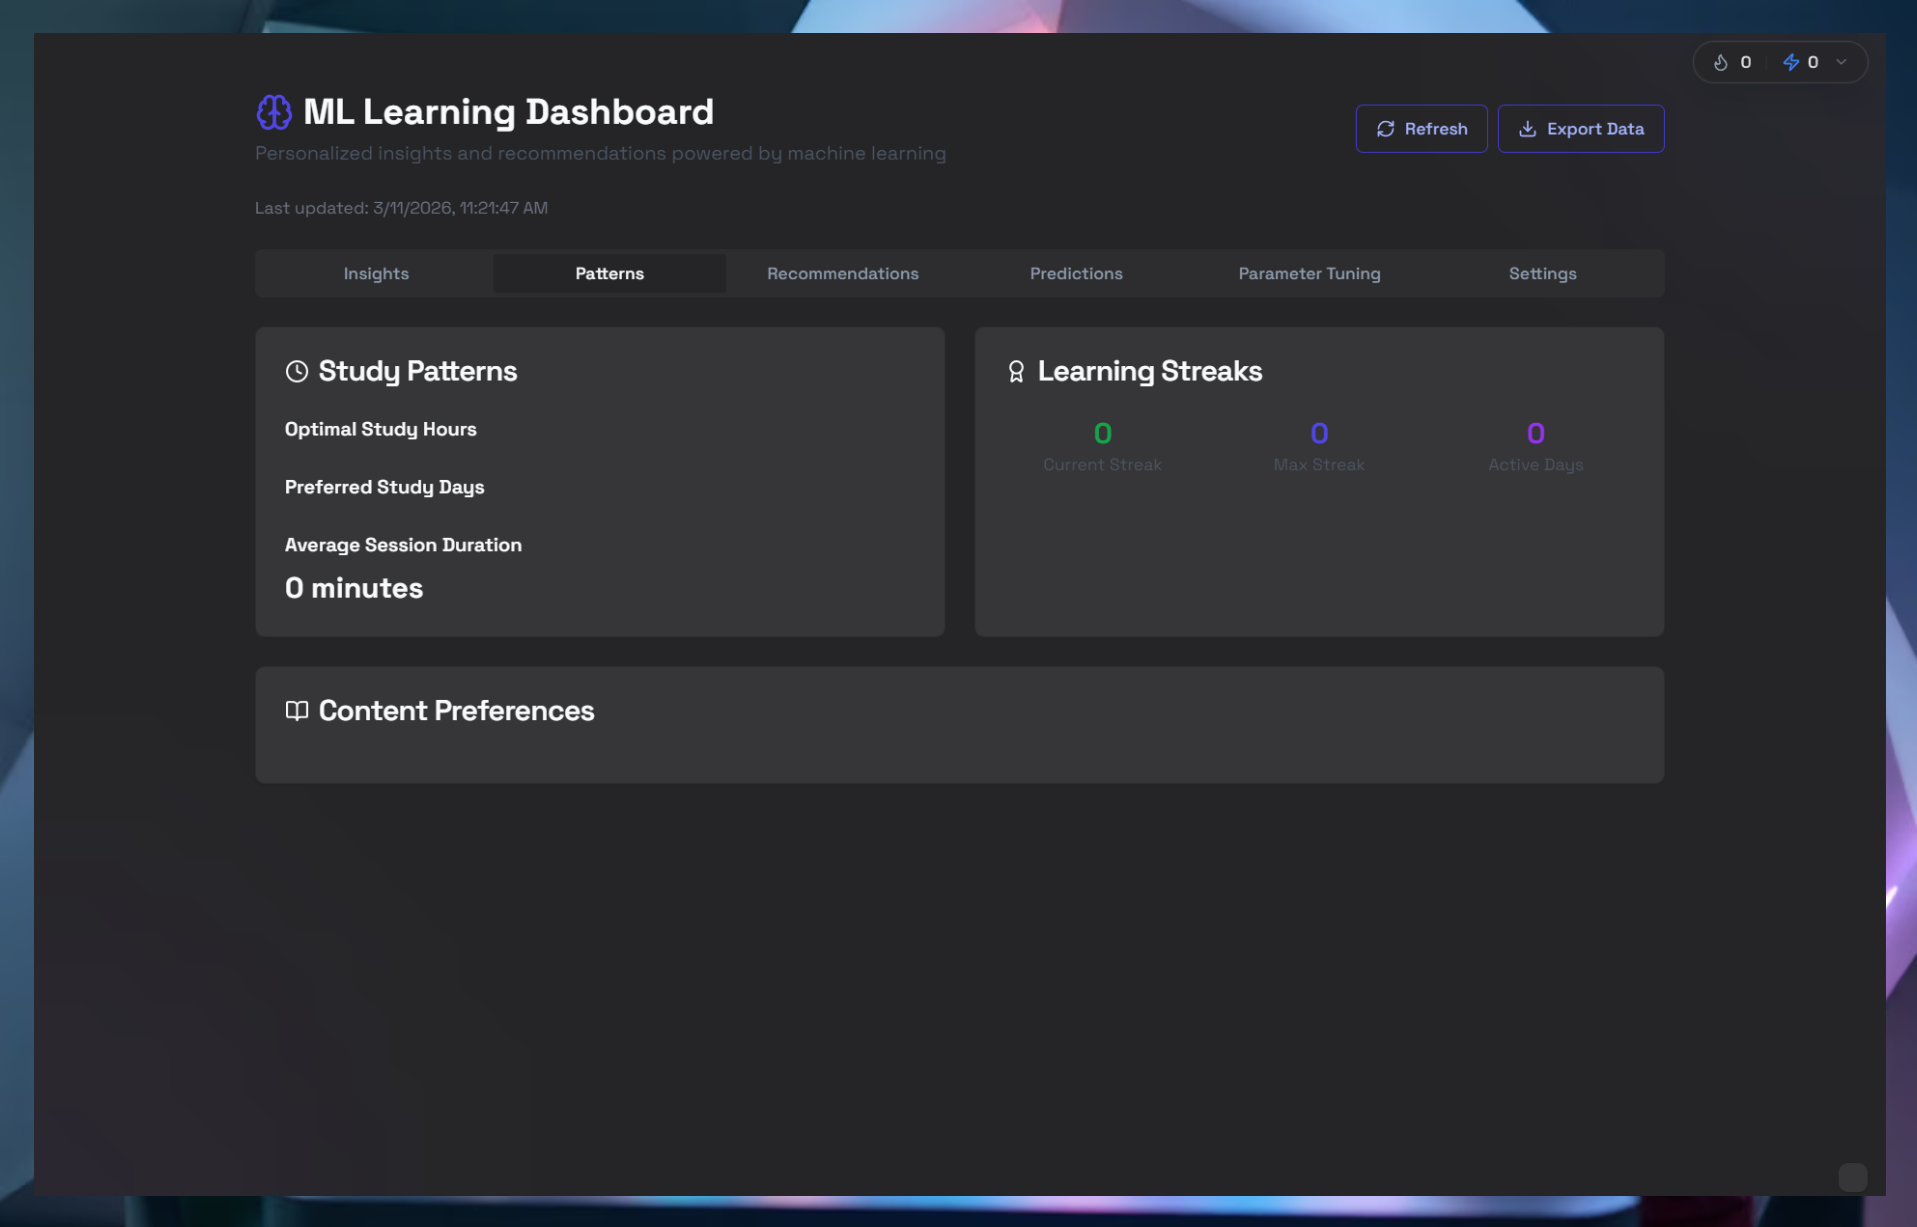1917x1227 pixels.
Task: Click the Active Days label
Action: tap(1536, 465)
